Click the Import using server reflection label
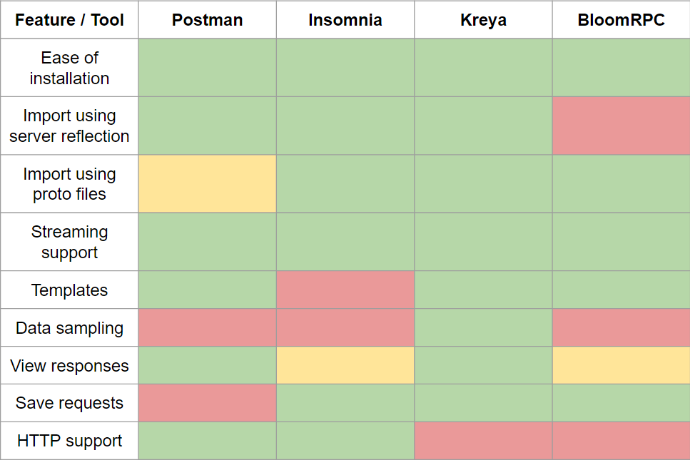690x460 pixels. tap(70, 126)
